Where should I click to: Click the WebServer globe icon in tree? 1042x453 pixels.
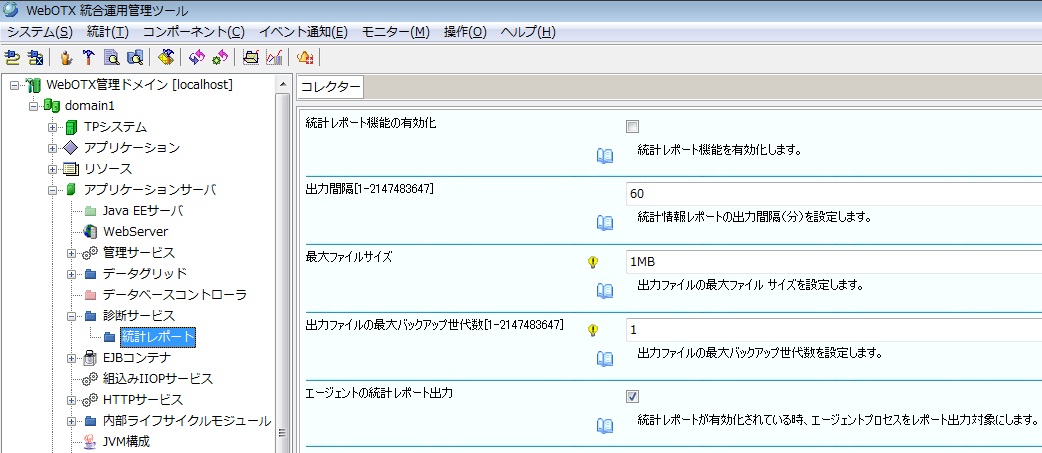pyautogui.click(x=90, y=231)
